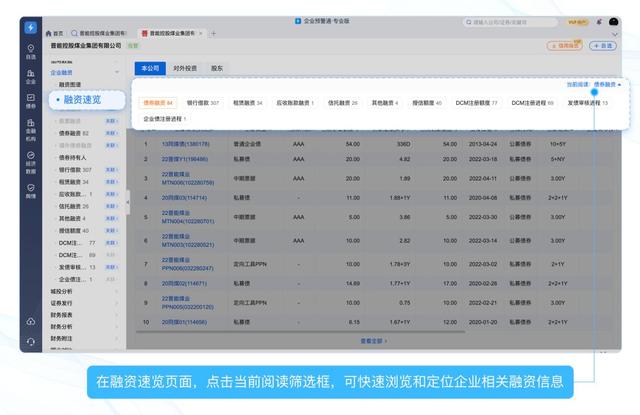Click 关联 tag beside 银行借款 307
Viewport: 640px width, 415px height.
[111, 169]
